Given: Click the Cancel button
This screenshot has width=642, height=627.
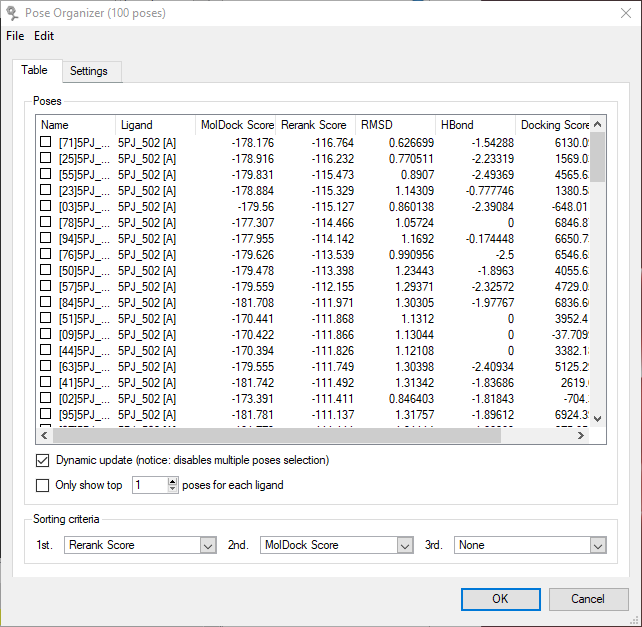Looking at the screenshot, I should [588, 599].
